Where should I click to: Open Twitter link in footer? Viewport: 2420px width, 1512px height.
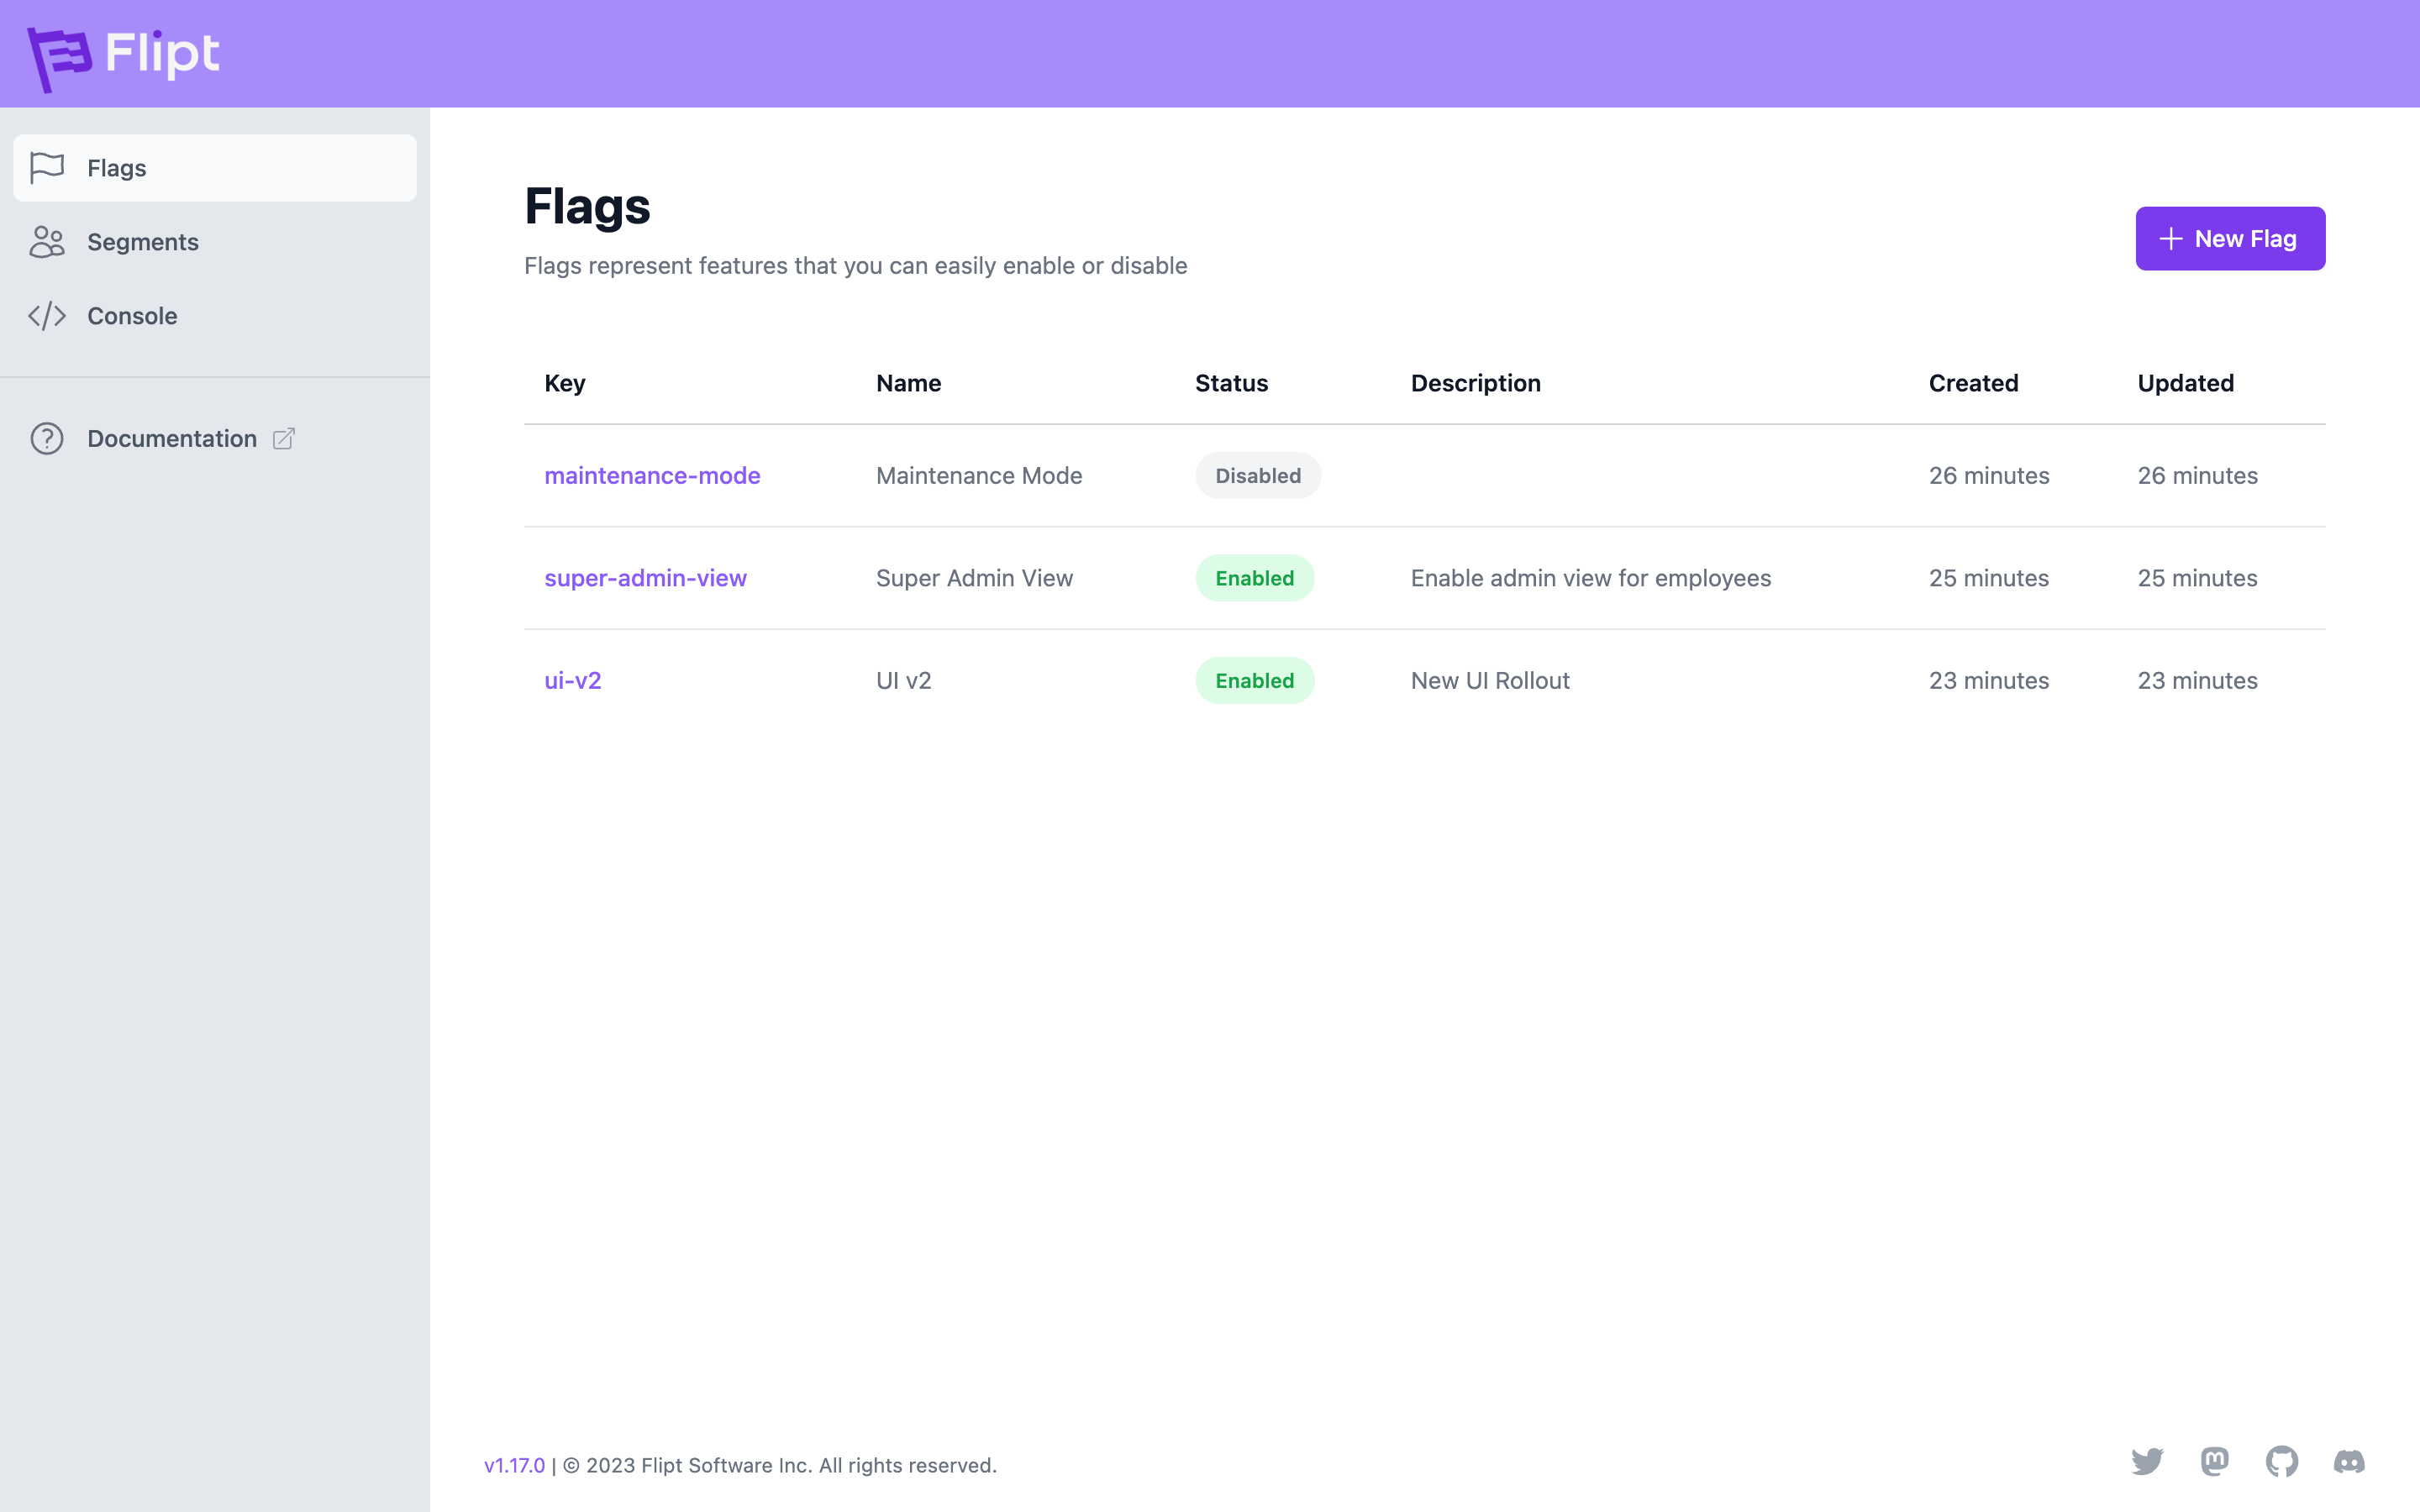click(x=2147, y=1462)
